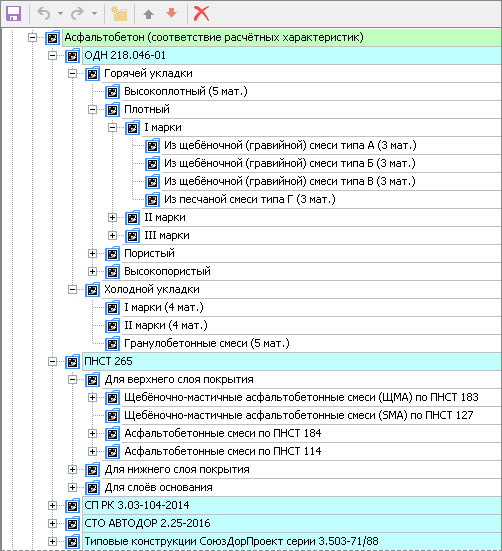Expand СП РК 3.03-104-2014 node
502x551 pixels.
(52, 505)
